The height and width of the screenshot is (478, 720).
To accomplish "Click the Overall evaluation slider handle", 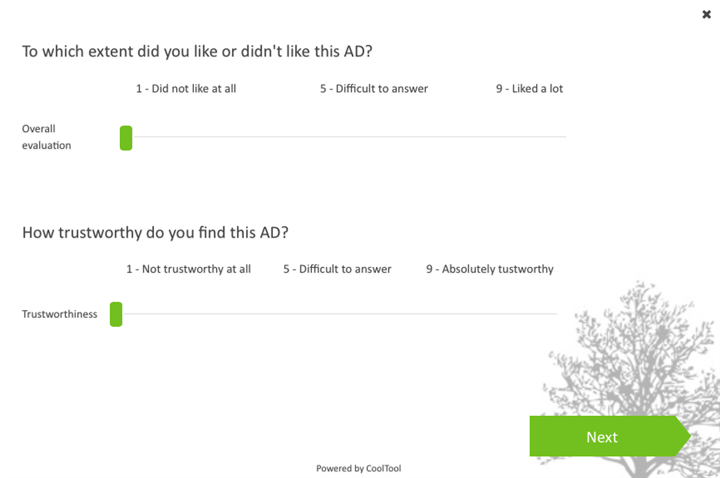I will coord(126,137).
